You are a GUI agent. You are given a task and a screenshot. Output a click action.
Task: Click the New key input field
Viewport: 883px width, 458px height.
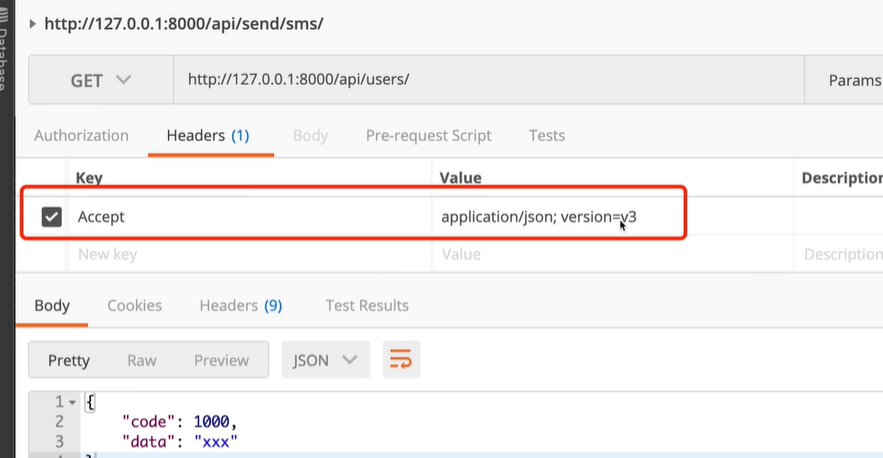coord(250,254)
